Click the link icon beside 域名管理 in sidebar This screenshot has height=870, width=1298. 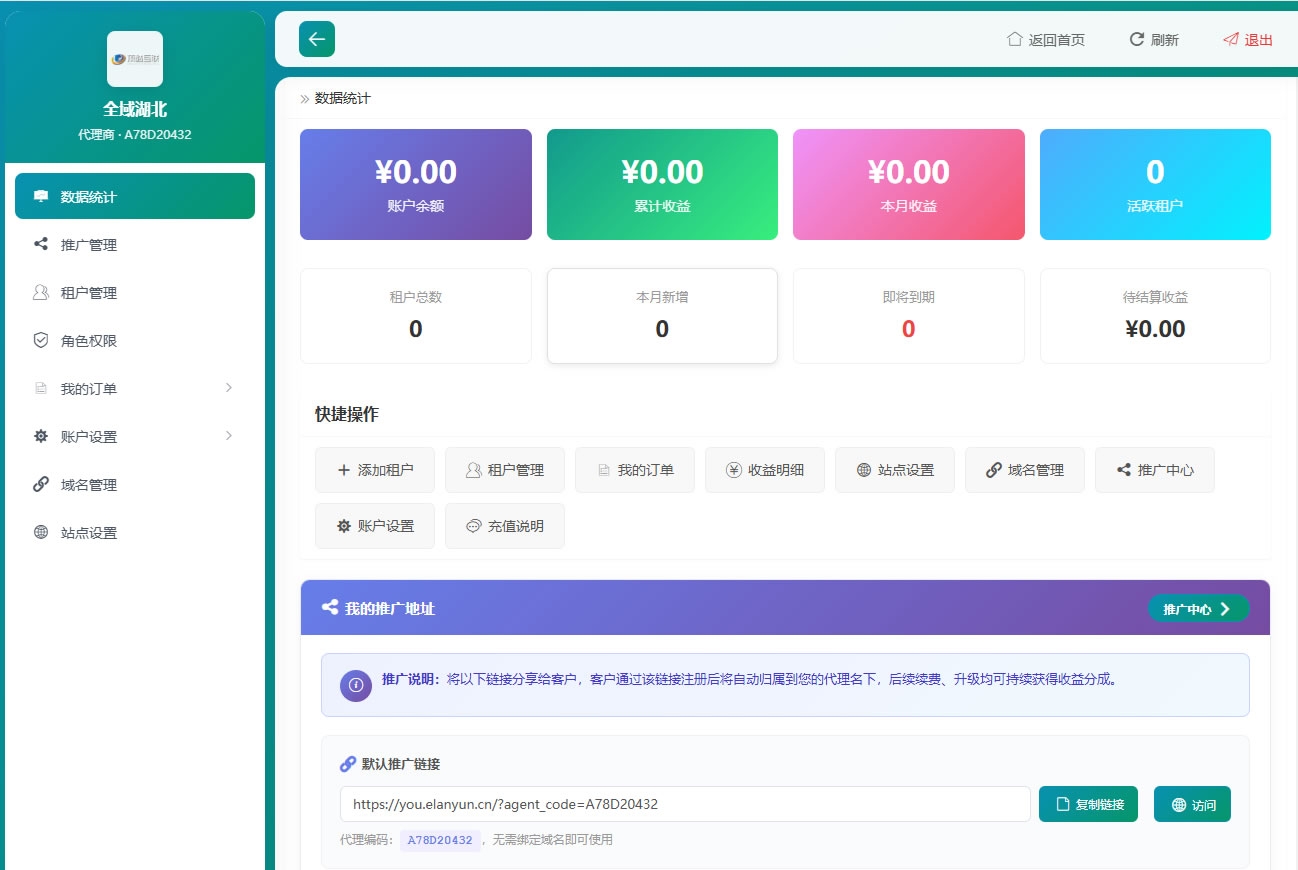click(x=41, y=484)
